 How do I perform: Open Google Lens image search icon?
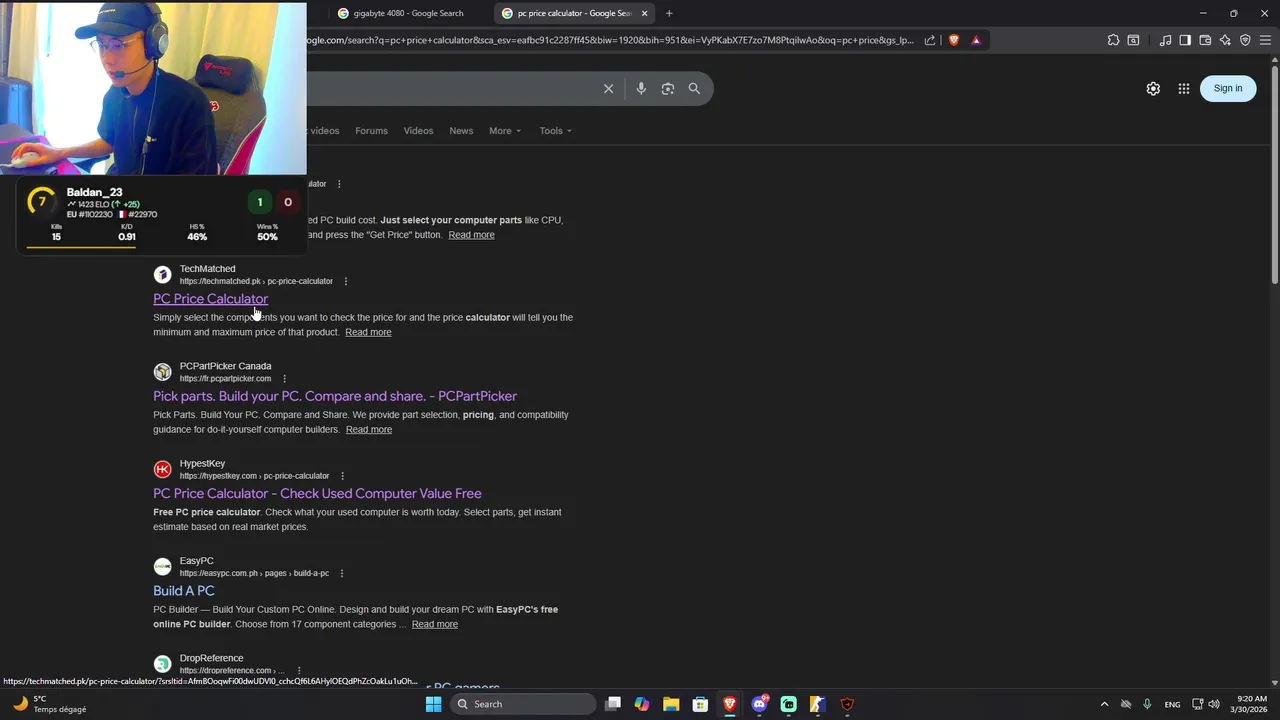668,88
